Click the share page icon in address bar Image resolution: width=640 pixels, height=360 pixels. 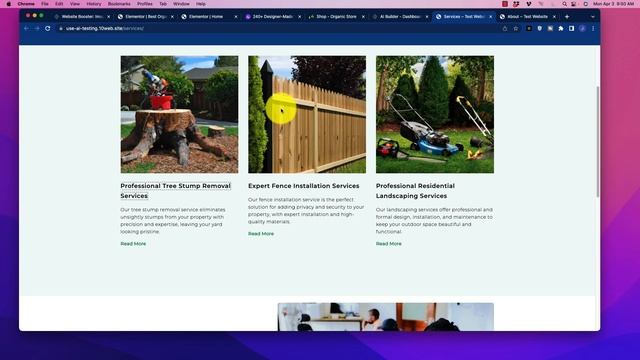[505, 29]
